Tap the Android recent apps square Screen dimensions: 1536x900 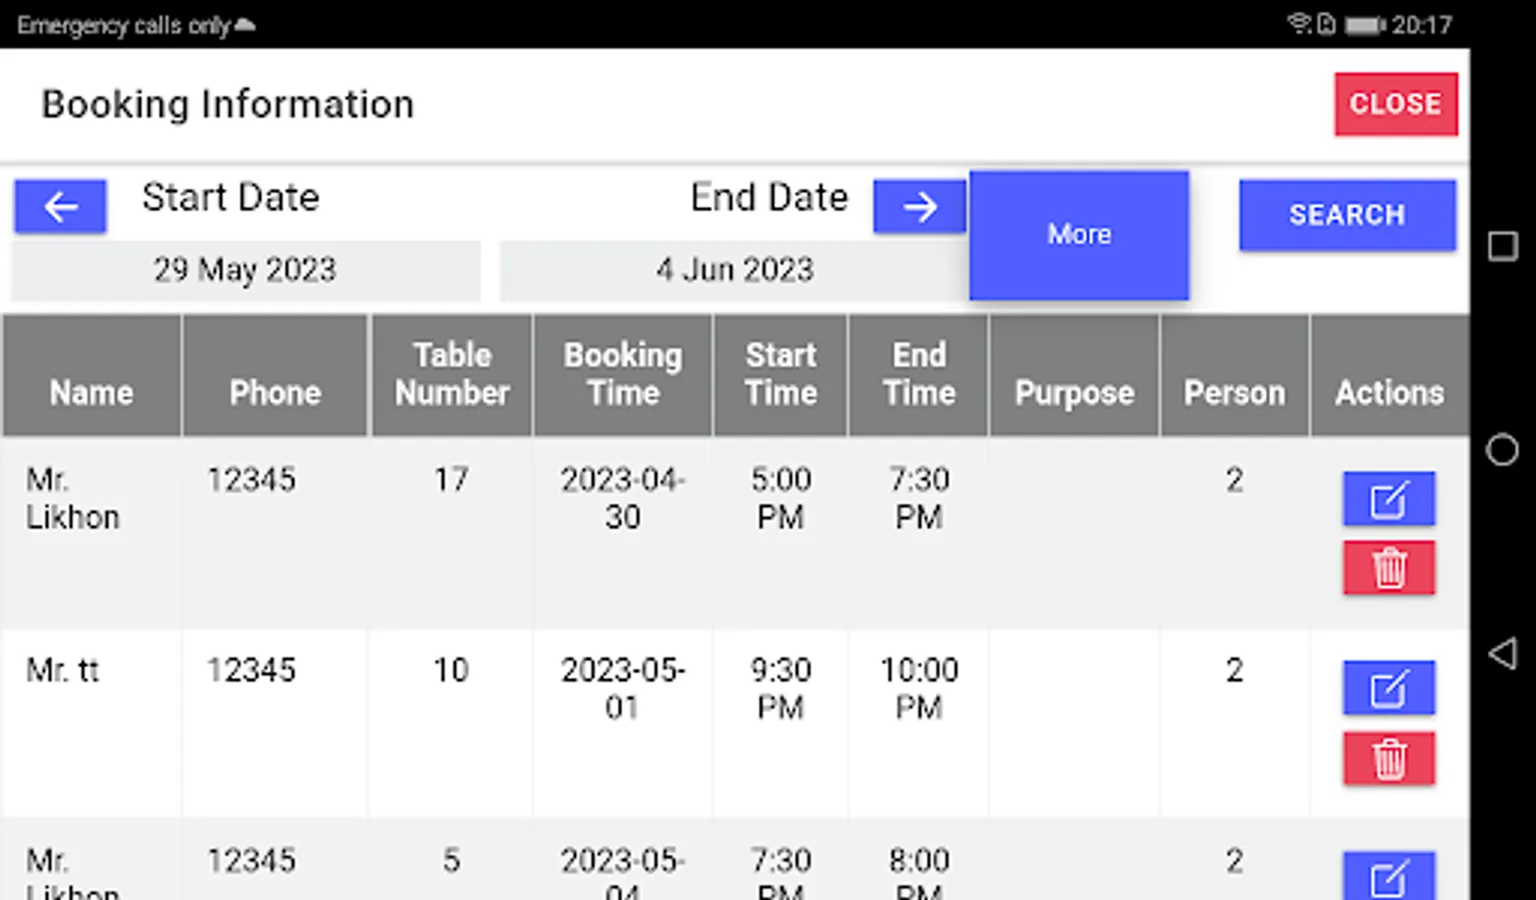pos(1502,246)
